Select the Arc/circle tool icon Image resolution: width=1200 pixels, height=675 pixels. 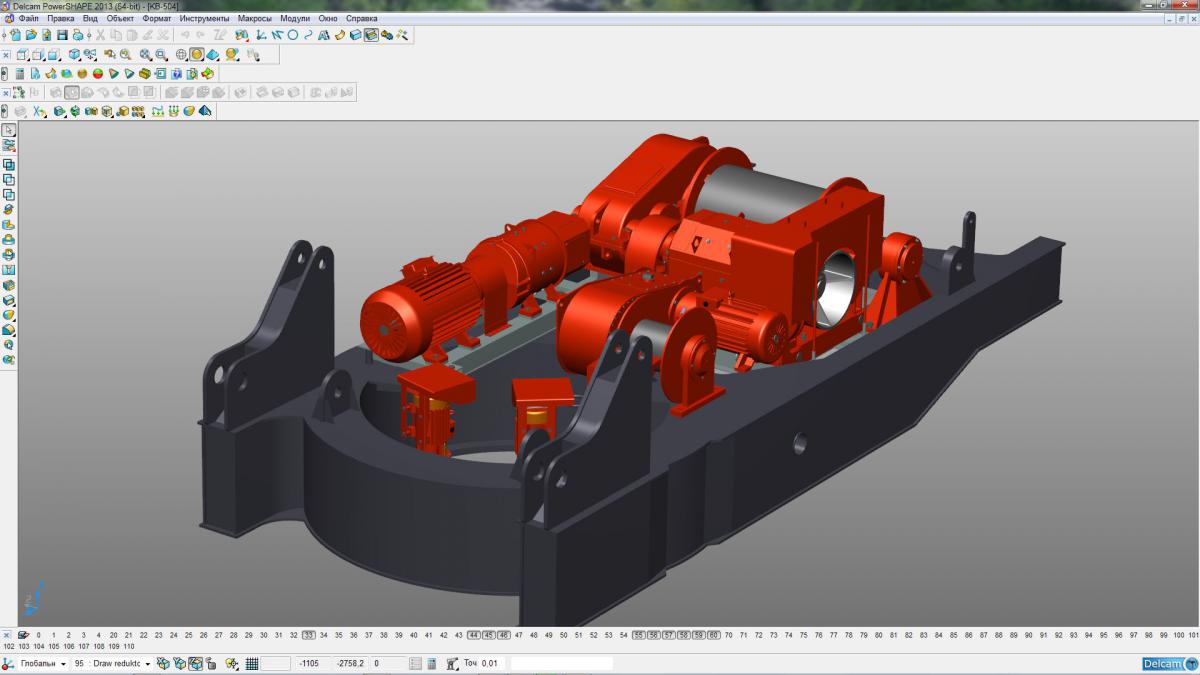(x=293, y=34)
